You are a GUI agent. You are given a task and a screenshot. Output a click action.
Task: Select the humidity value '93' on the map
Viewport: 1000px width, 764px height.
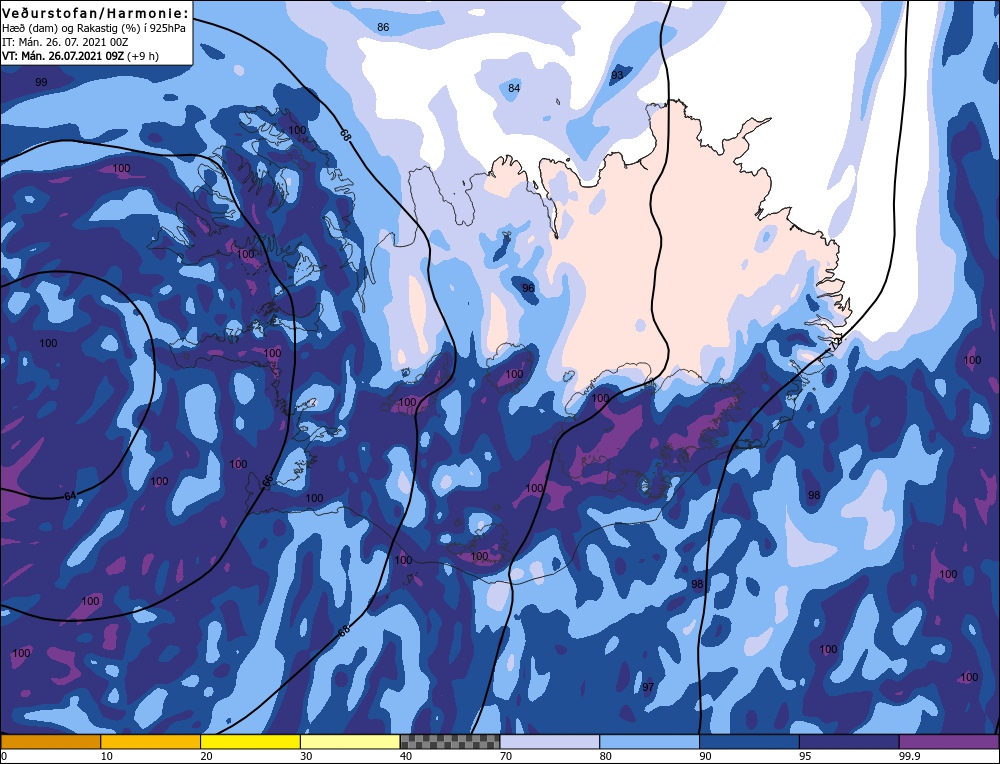coord(617,75)
